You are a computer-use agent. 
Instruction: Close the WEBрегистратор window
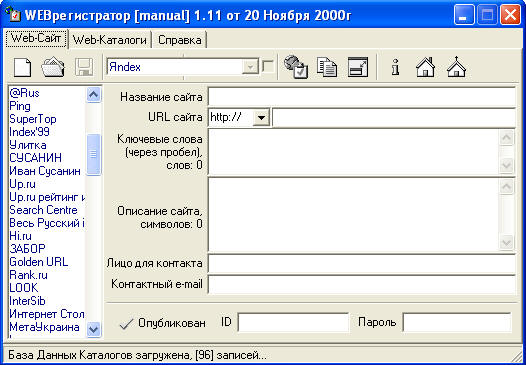[510, 15]
